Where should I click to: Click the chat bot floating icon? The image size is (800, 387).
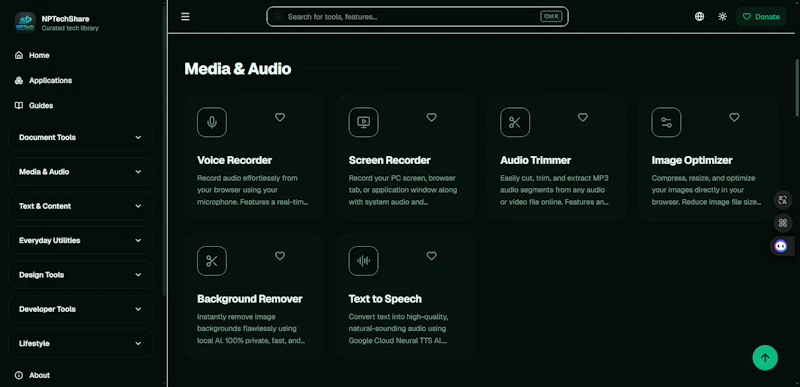click(x=781, y=246)
